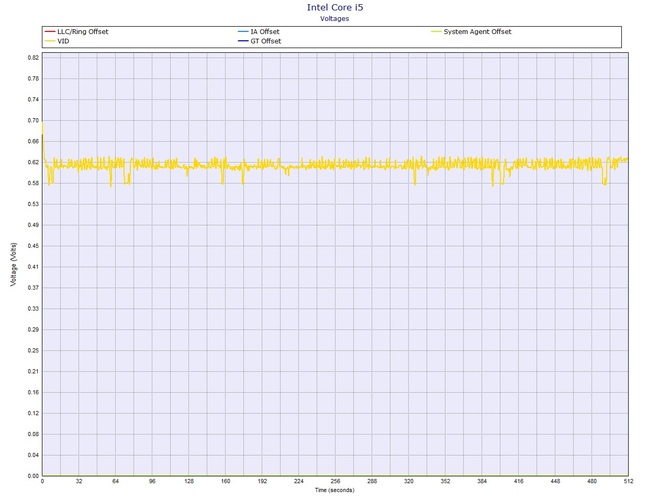Viewport: 670px width, 502px height.
Task: Click the Voltage (Volts) axis label
Action: point(14,264)
